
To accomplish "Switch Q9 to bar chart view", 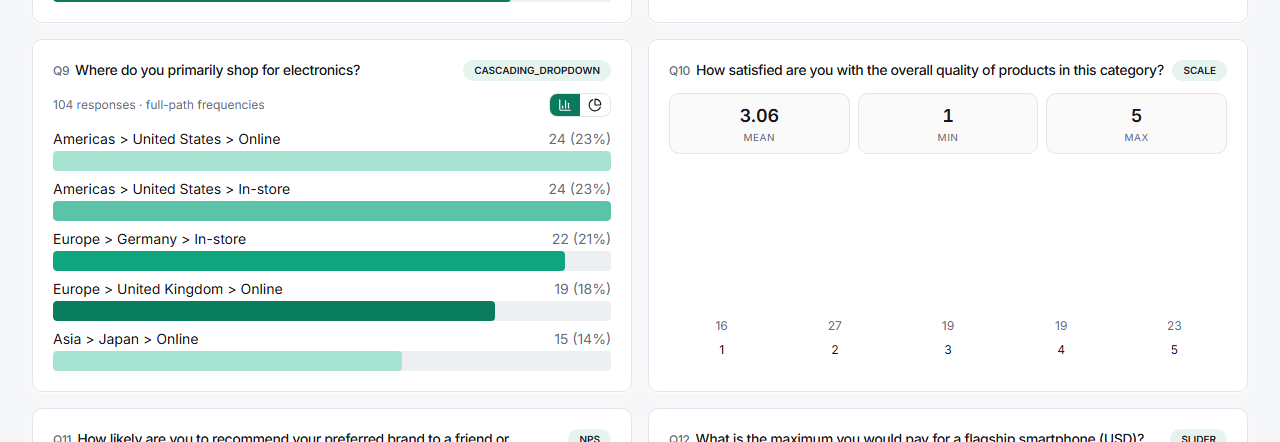I will point(565,105).
